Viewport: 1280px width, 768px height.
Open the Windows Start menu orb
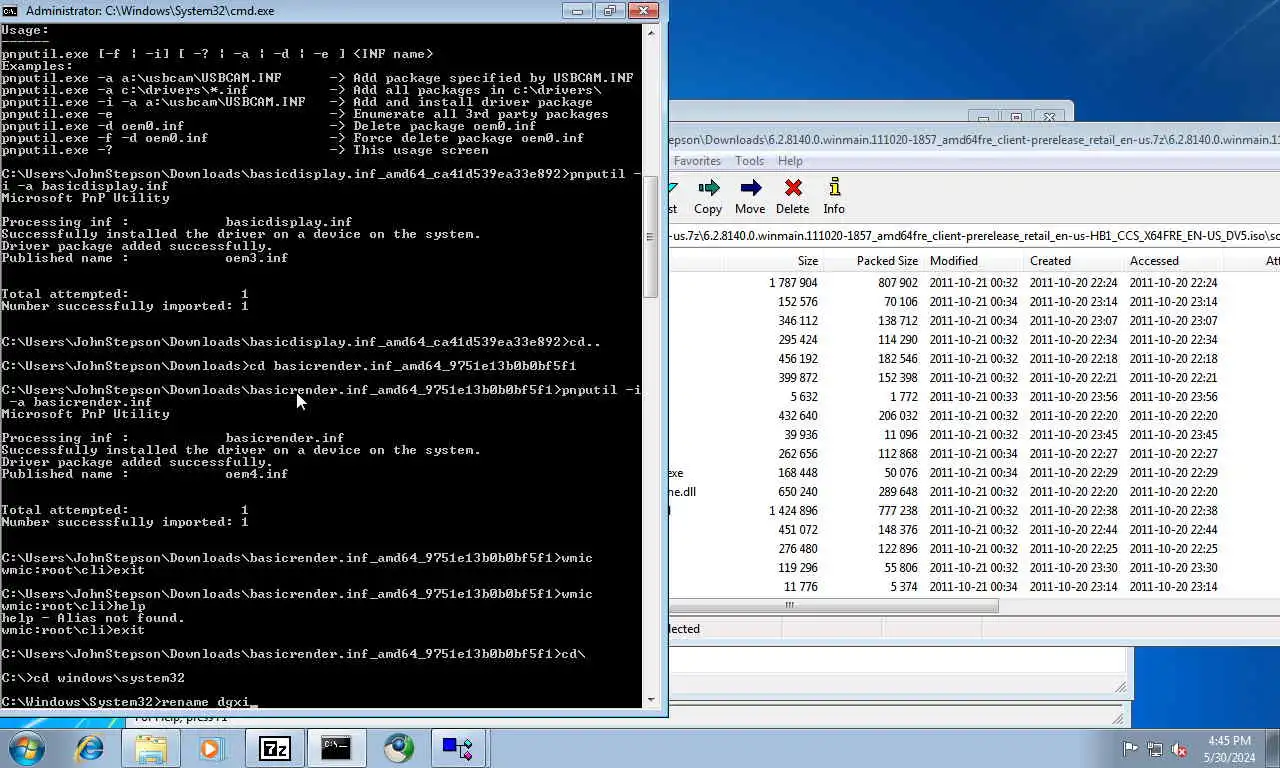[27, 748]
